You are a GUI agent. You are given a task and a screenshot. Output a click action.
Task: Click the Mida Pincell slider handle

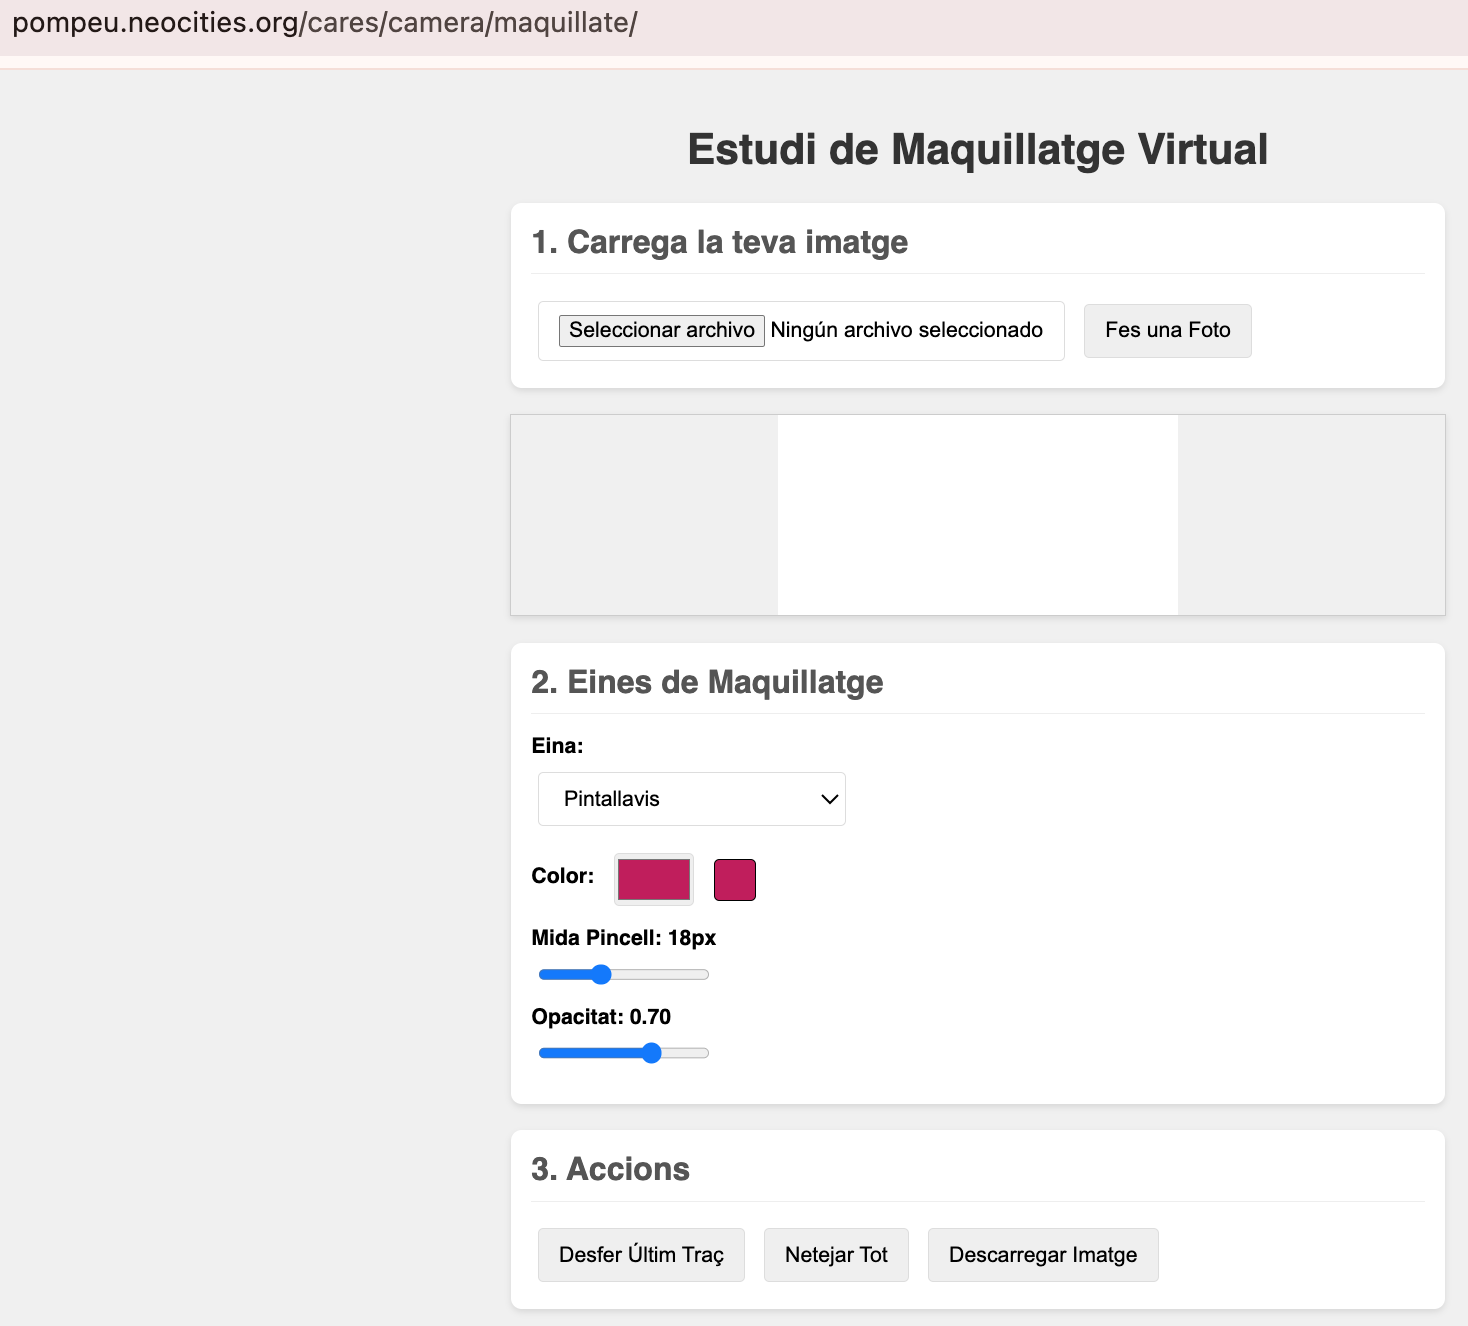[x=601, y=975]
